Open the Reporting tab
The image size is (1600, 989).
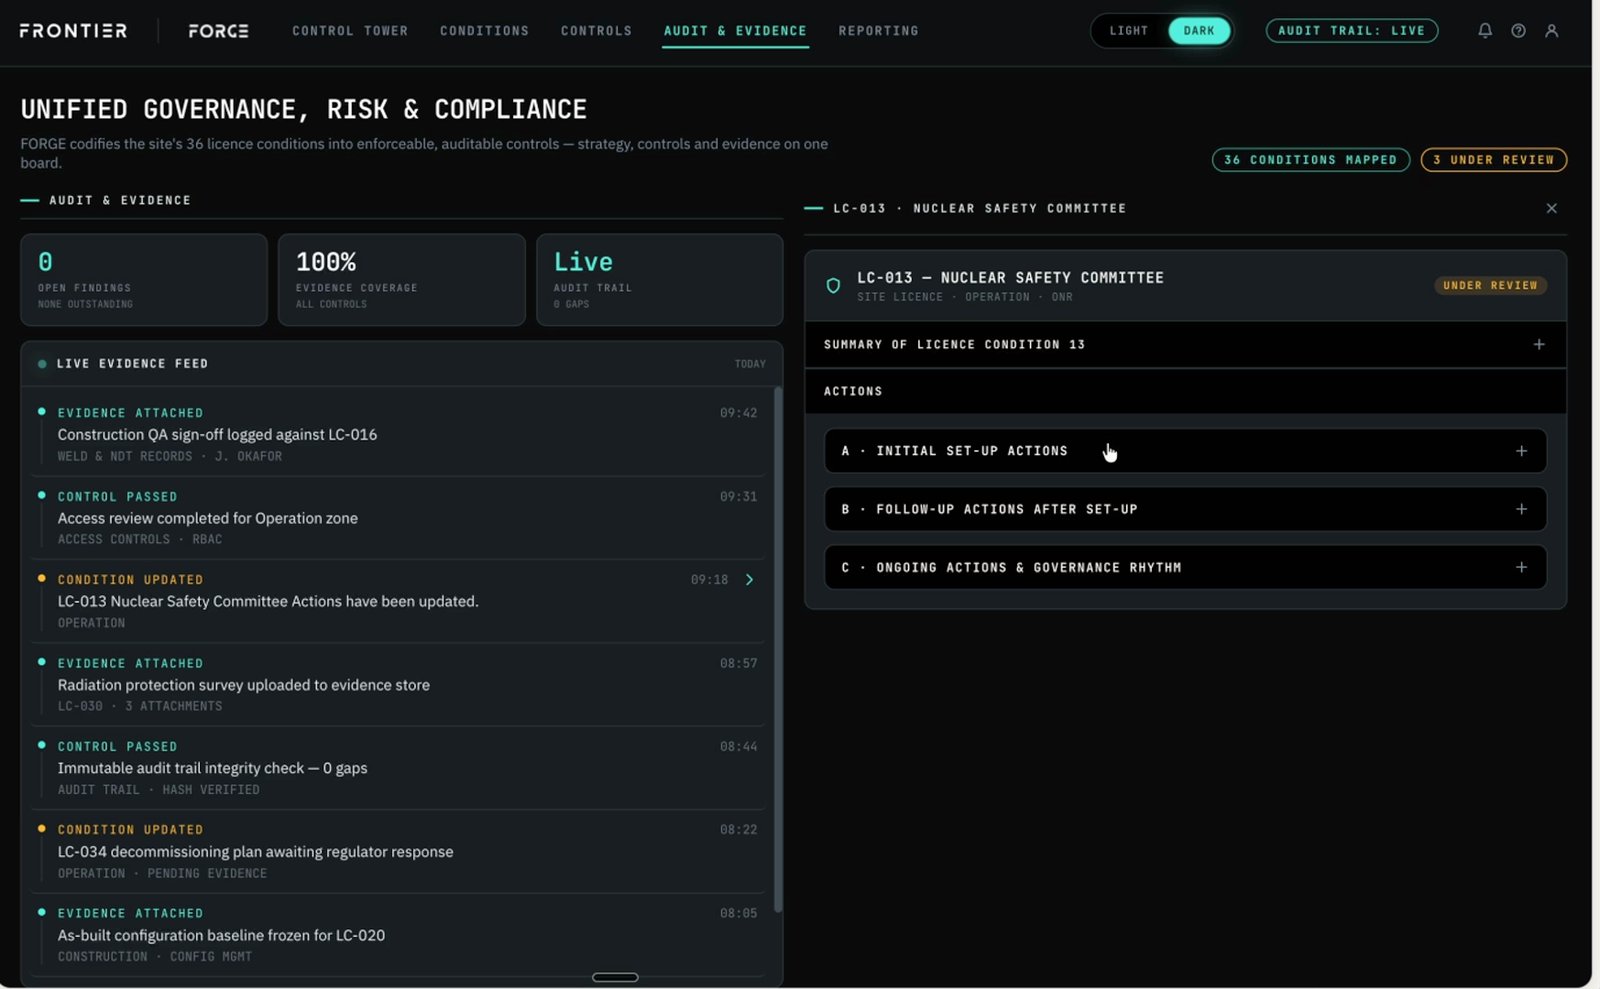pos(878,31)
